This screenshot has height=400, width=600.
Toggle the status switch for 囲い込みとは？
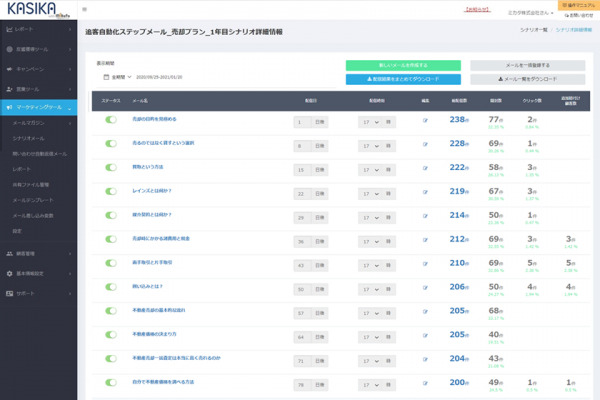111,288
